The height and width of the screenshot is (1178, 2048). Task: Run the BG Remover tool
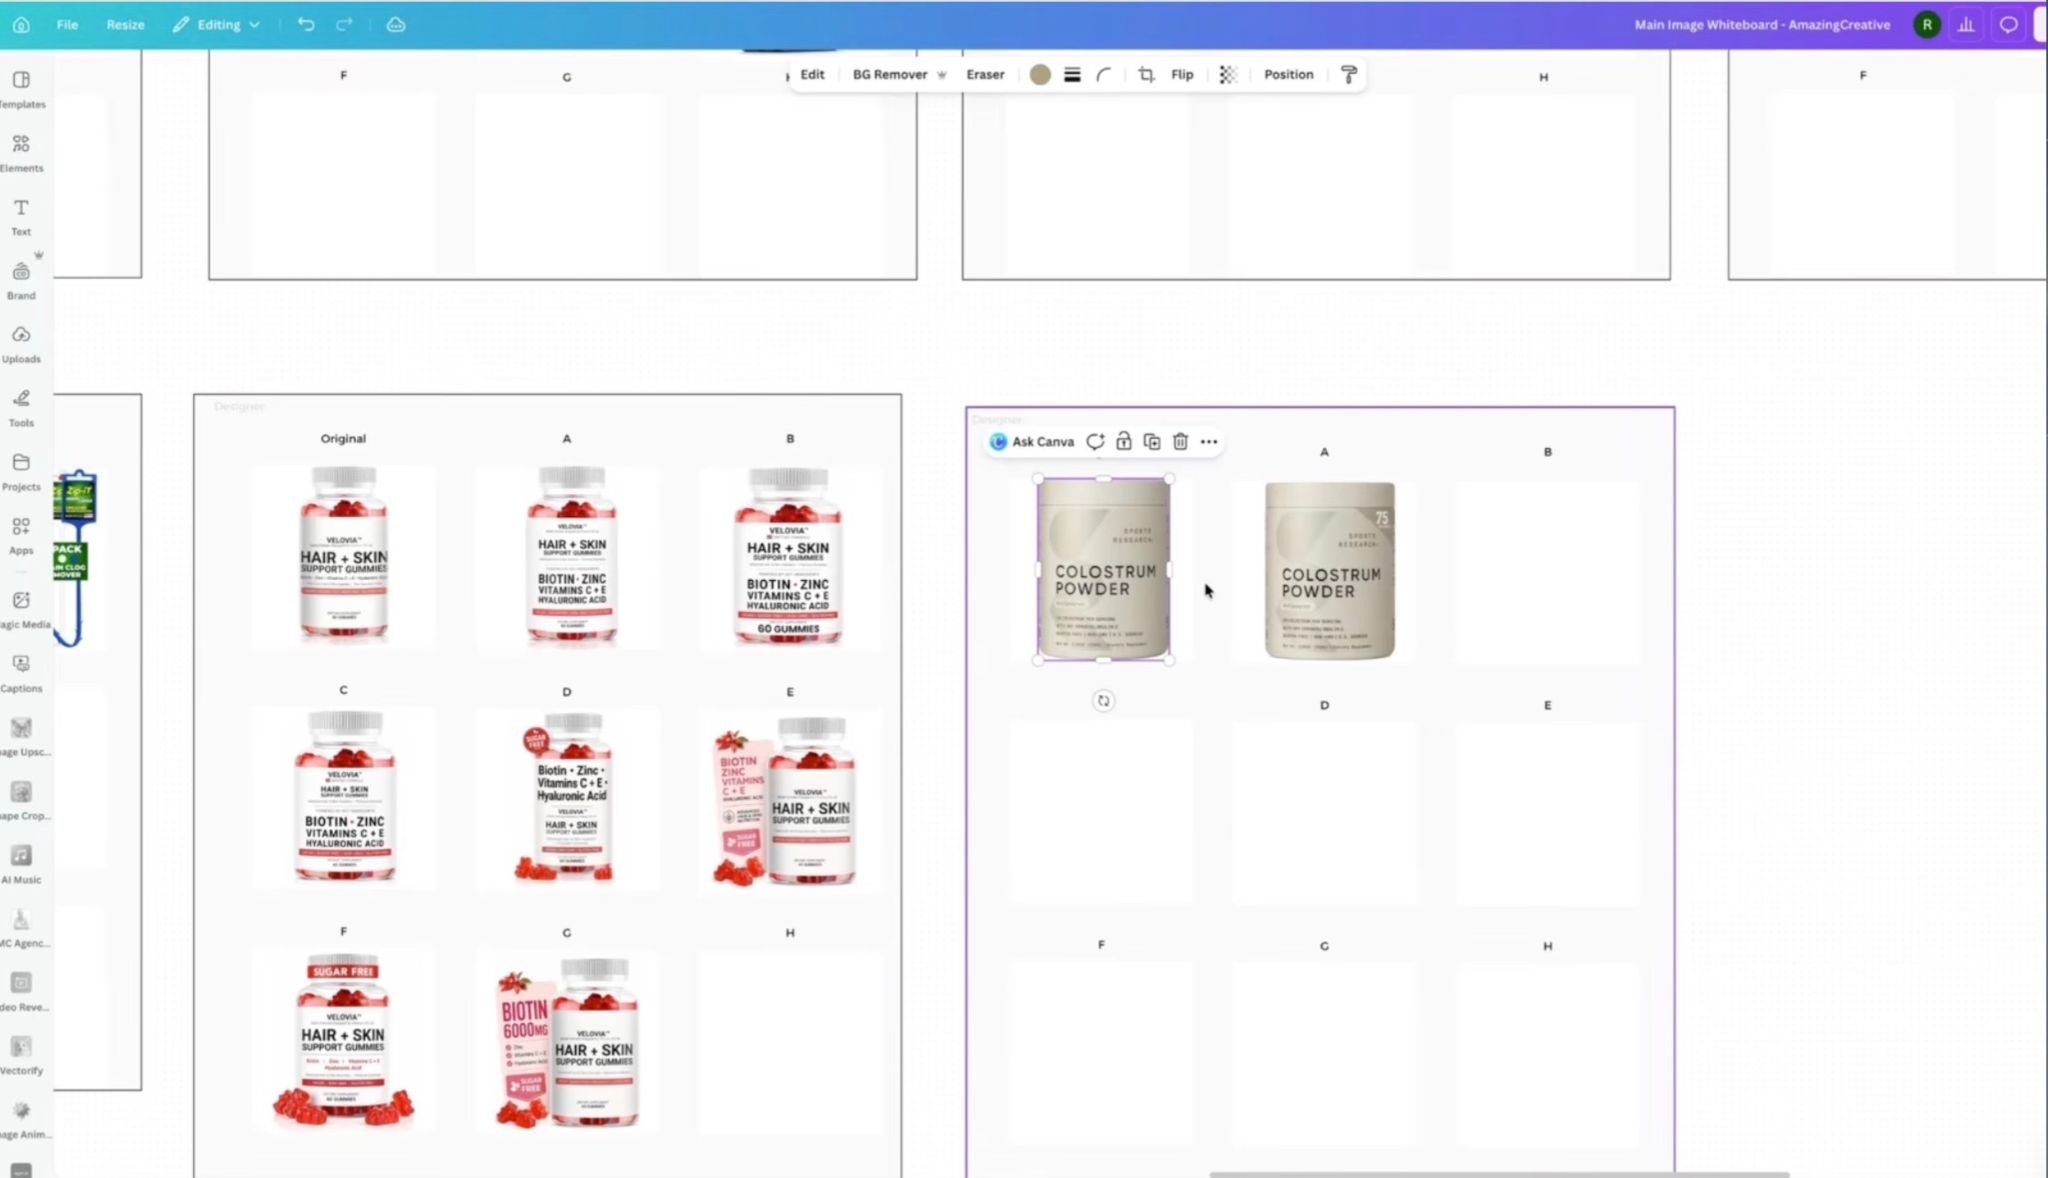(x=899, y=75)
